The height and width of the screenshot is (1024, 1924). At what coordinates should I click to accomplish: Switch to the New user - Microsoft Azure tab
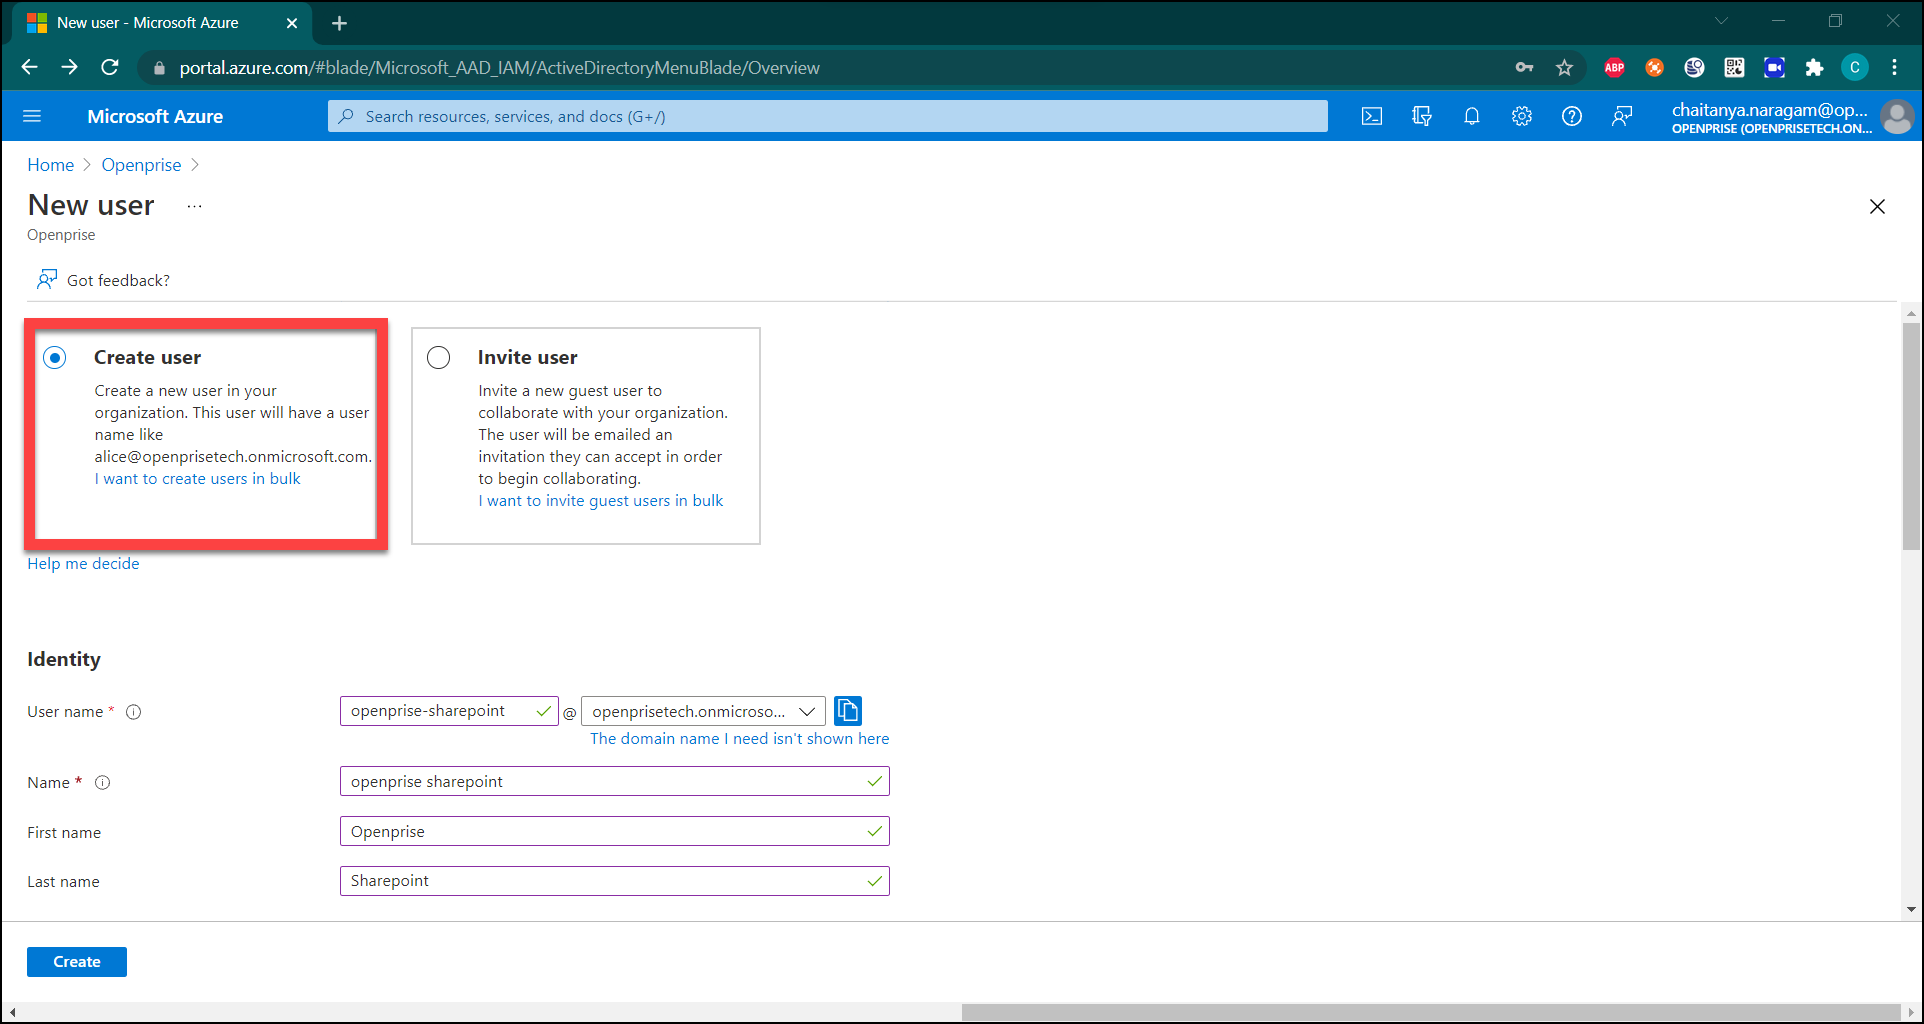[162, 23]
